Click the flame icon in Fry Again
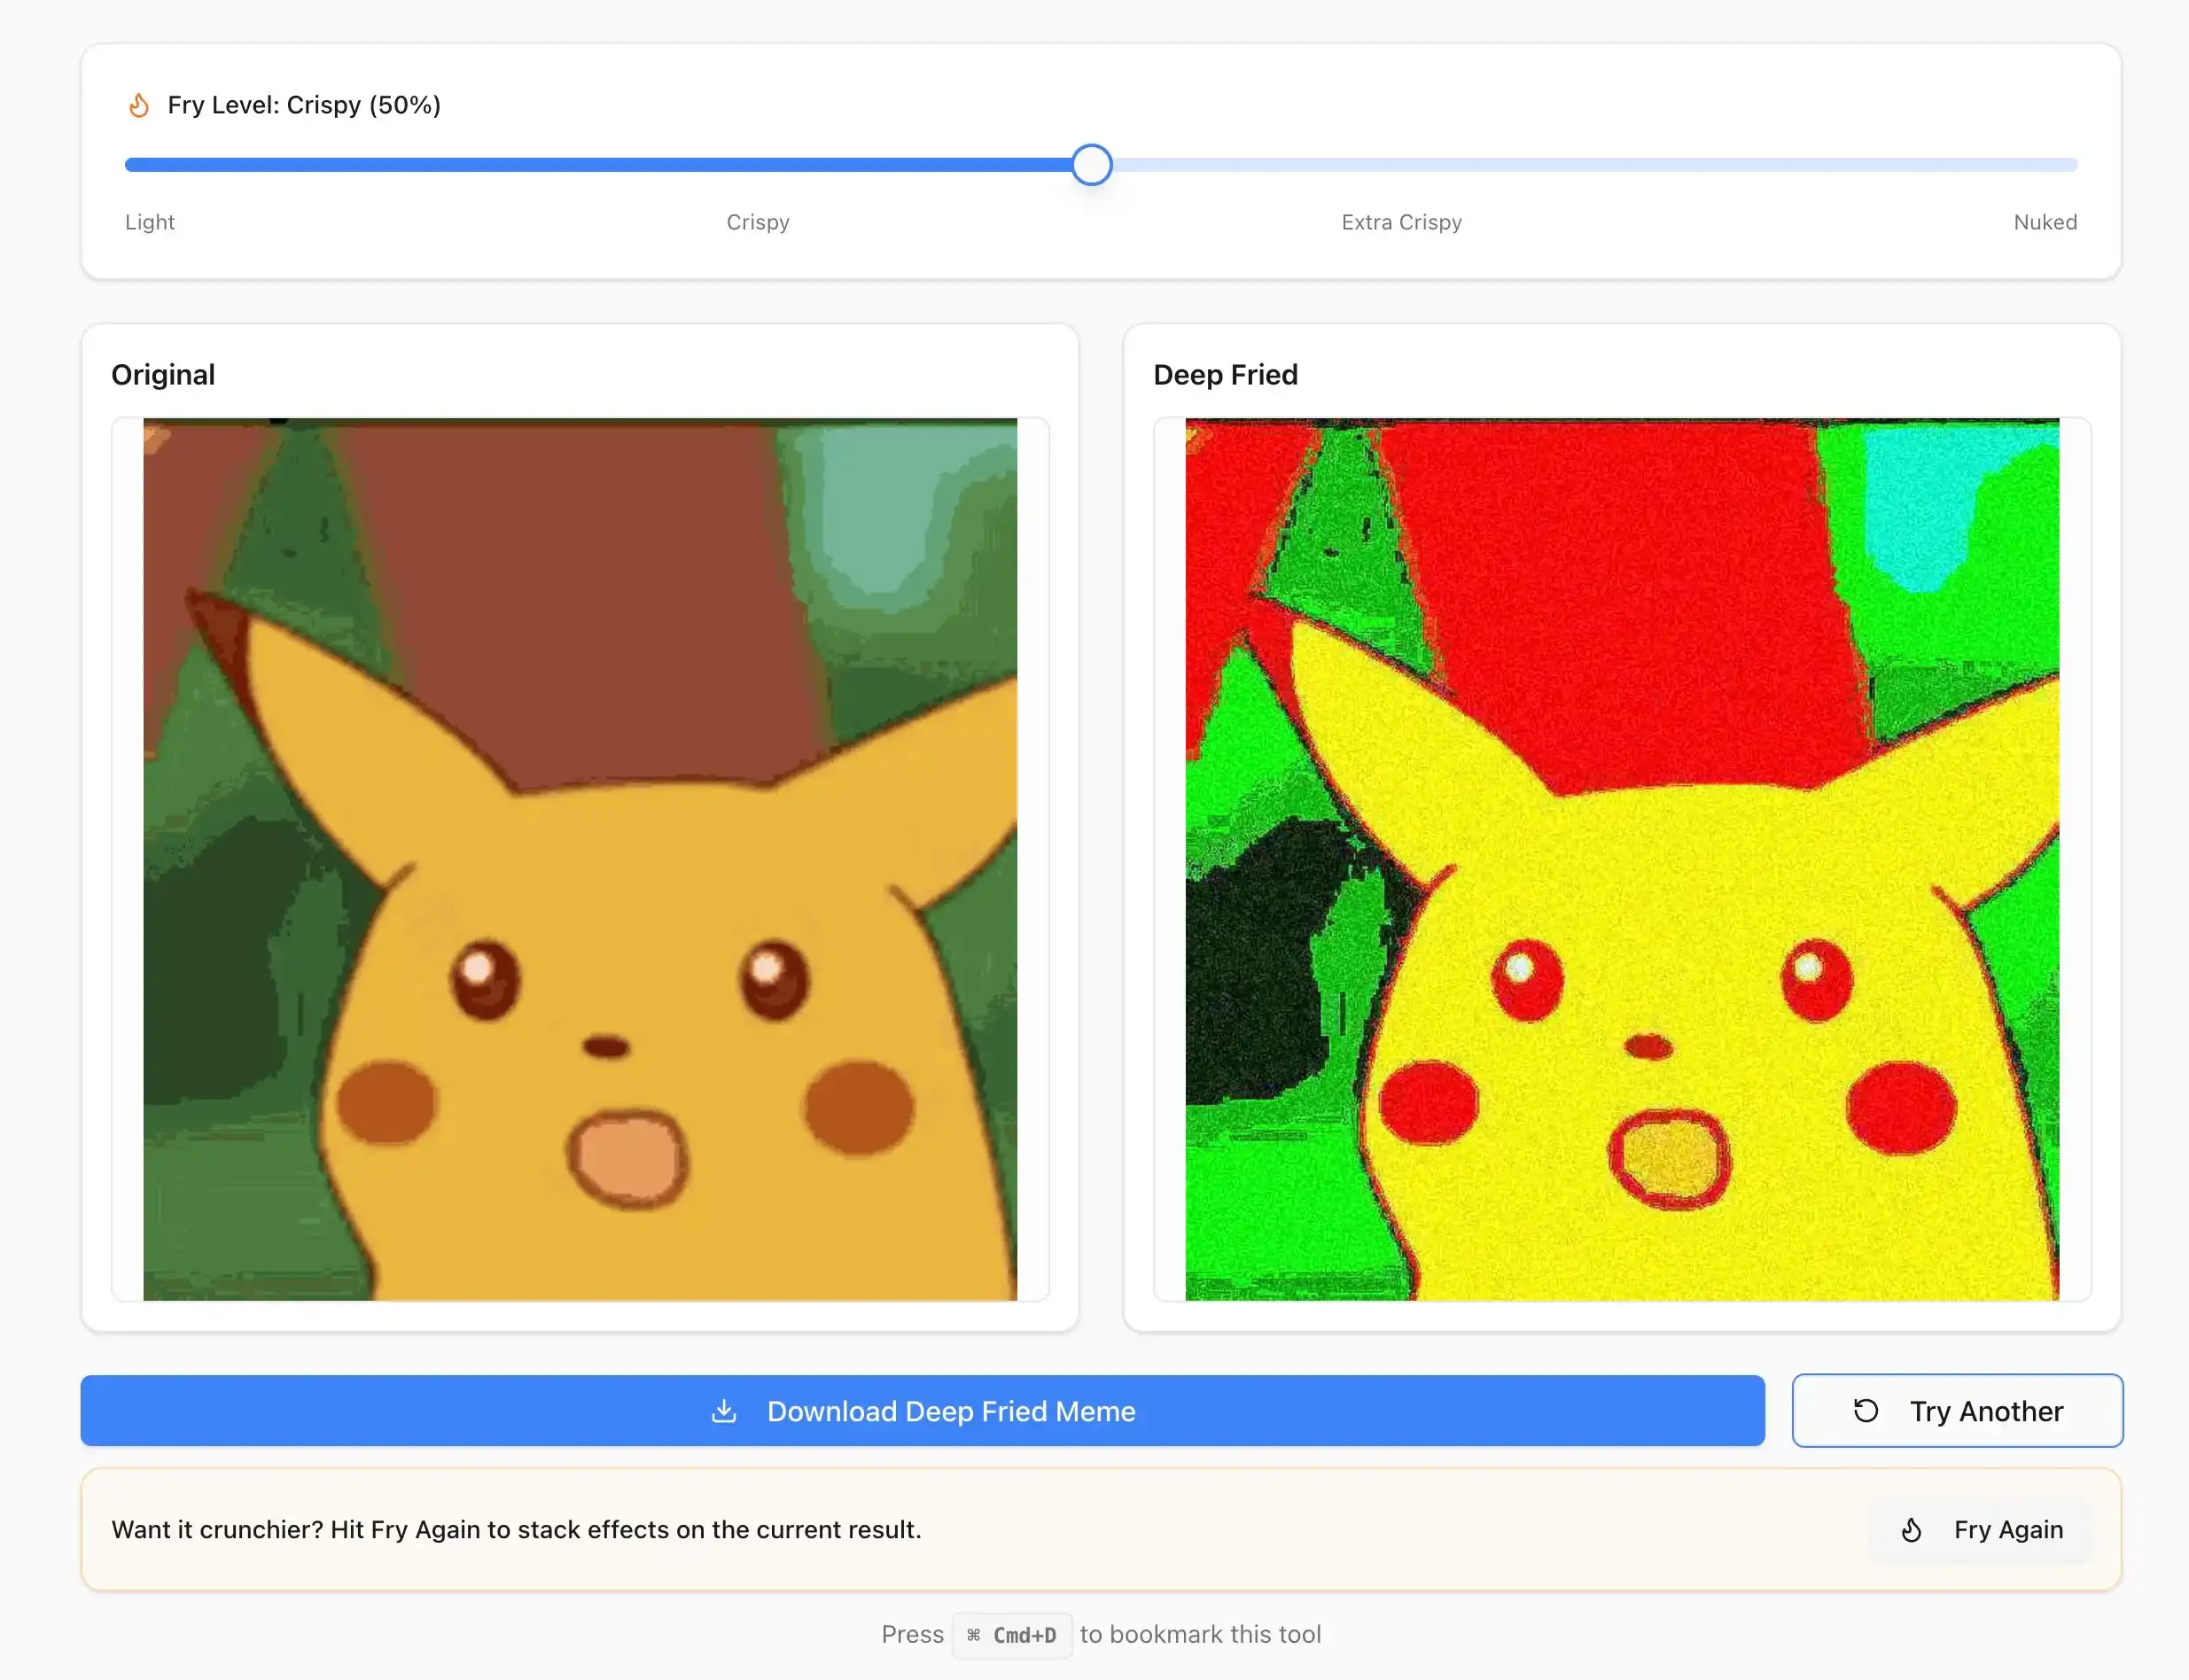 coord(1911,1530)
